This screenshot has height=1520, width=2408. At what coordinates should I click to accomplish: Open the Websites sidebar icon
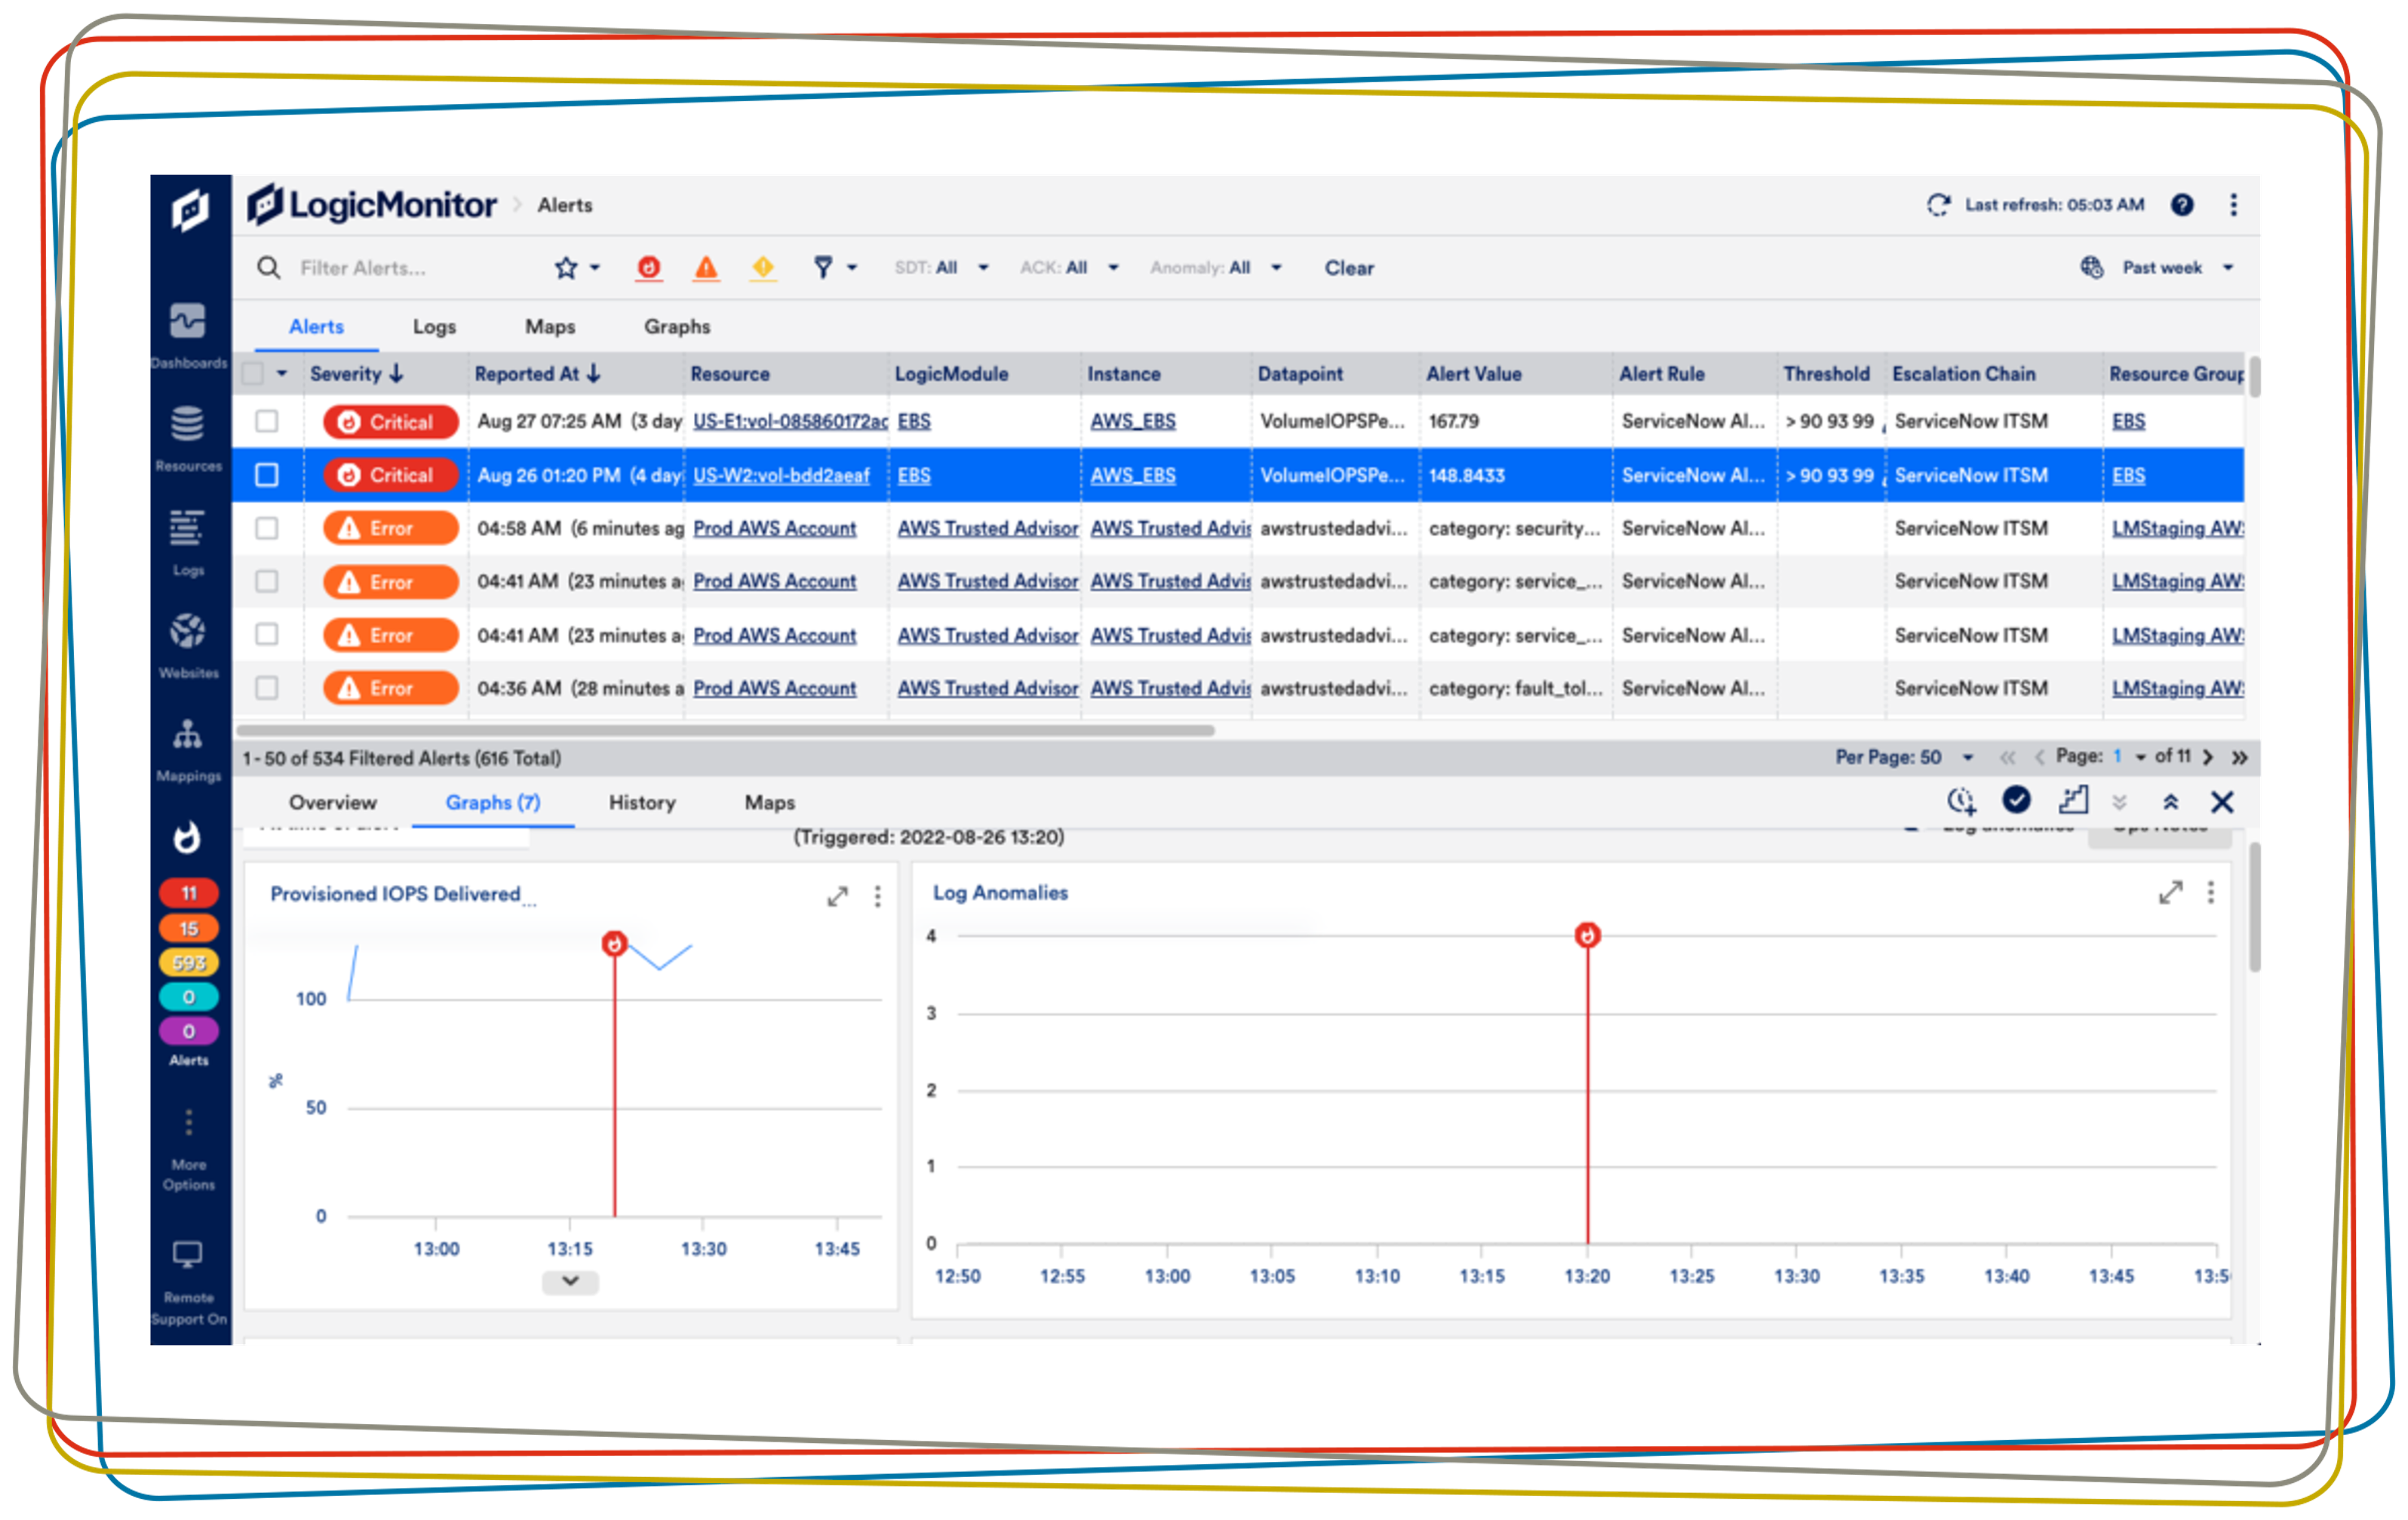[188, 631]
